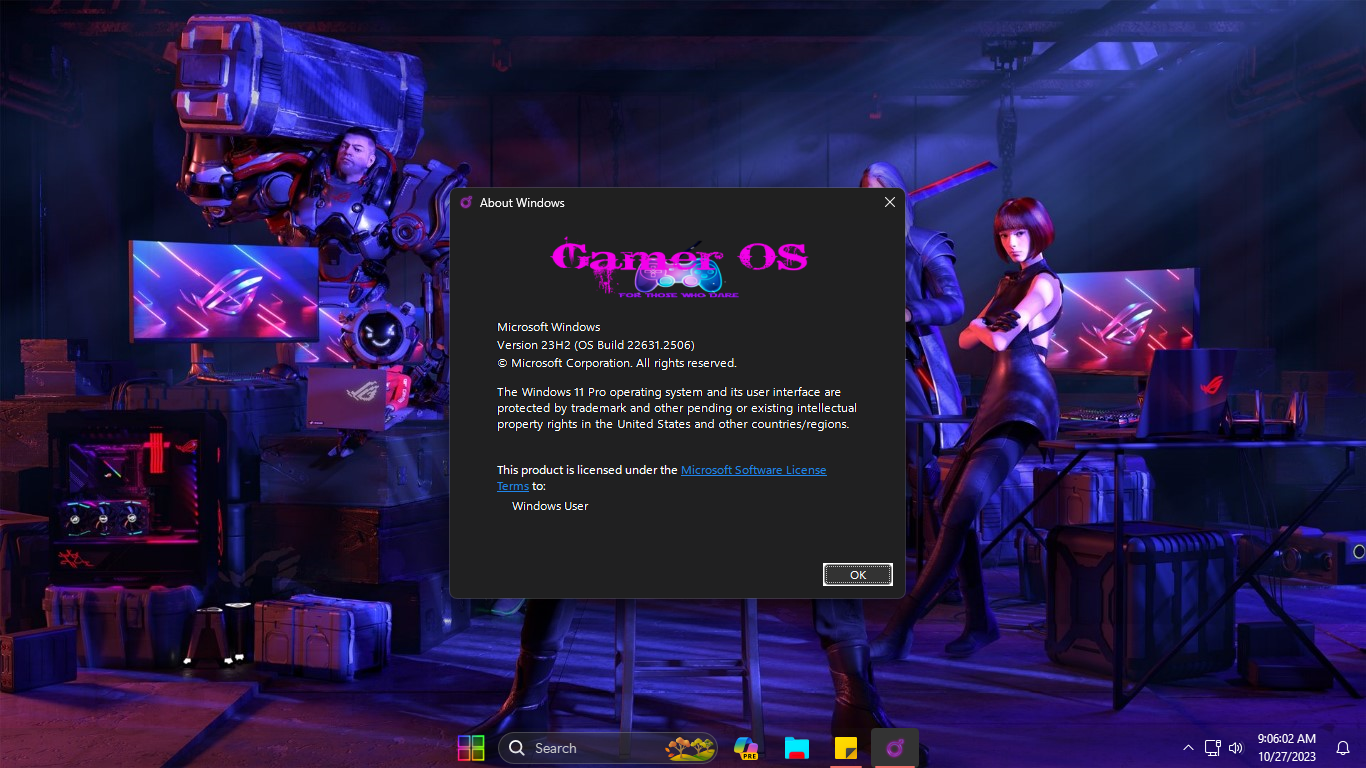Open Sticky Notes from the taskbar
Image resolution: width=1366 pixels, height=768 pixels.
click(x=846, y=748)
